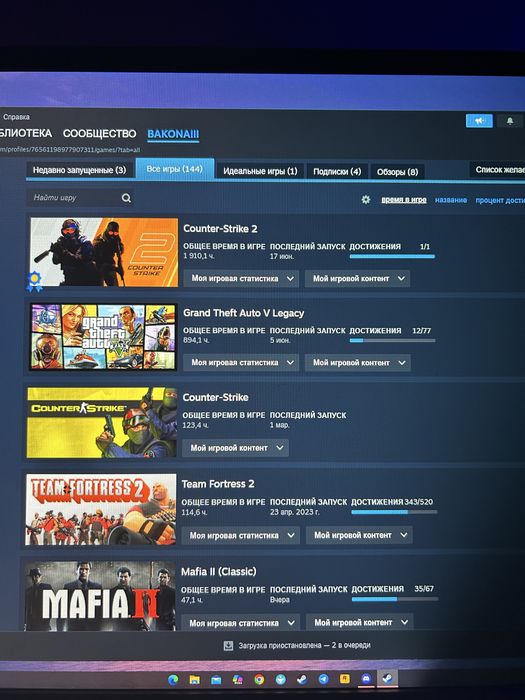
Task: Sort games by процент достижений
Action: [x=500, y=200]
